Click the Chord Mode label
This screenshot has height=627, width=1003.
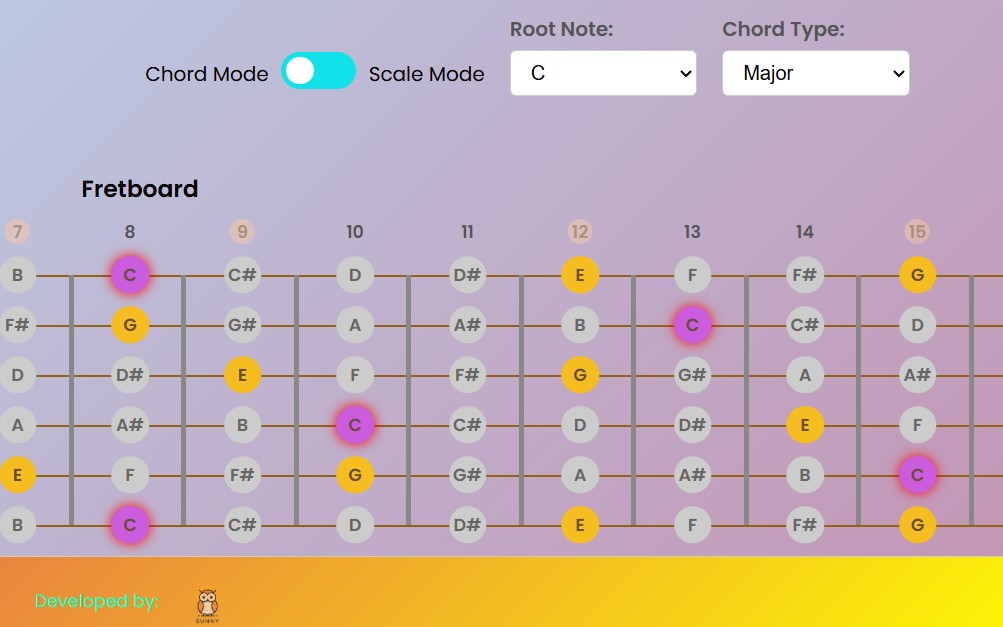(206, 74)
